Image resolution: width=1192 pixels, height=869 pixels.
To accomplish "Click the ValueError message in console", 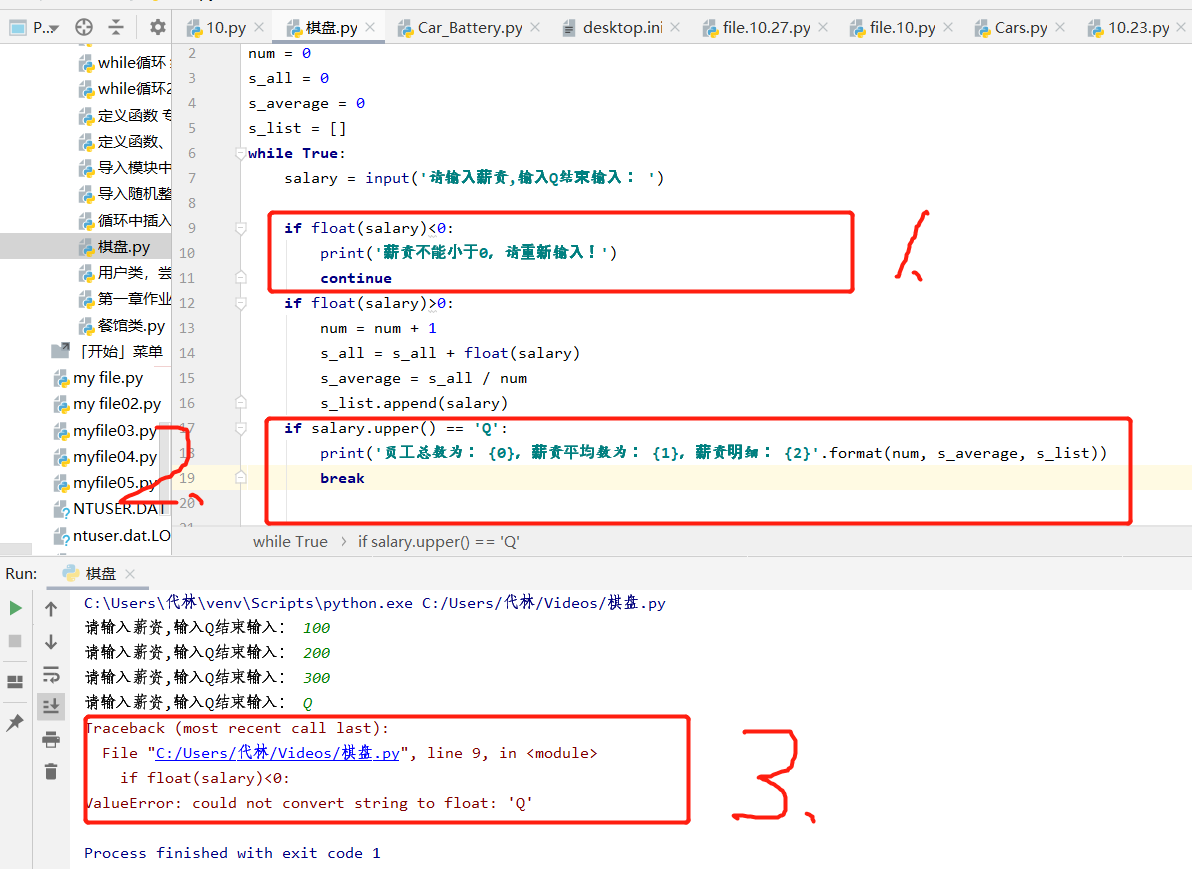I will pyautogui.click(x=309, y=803).
